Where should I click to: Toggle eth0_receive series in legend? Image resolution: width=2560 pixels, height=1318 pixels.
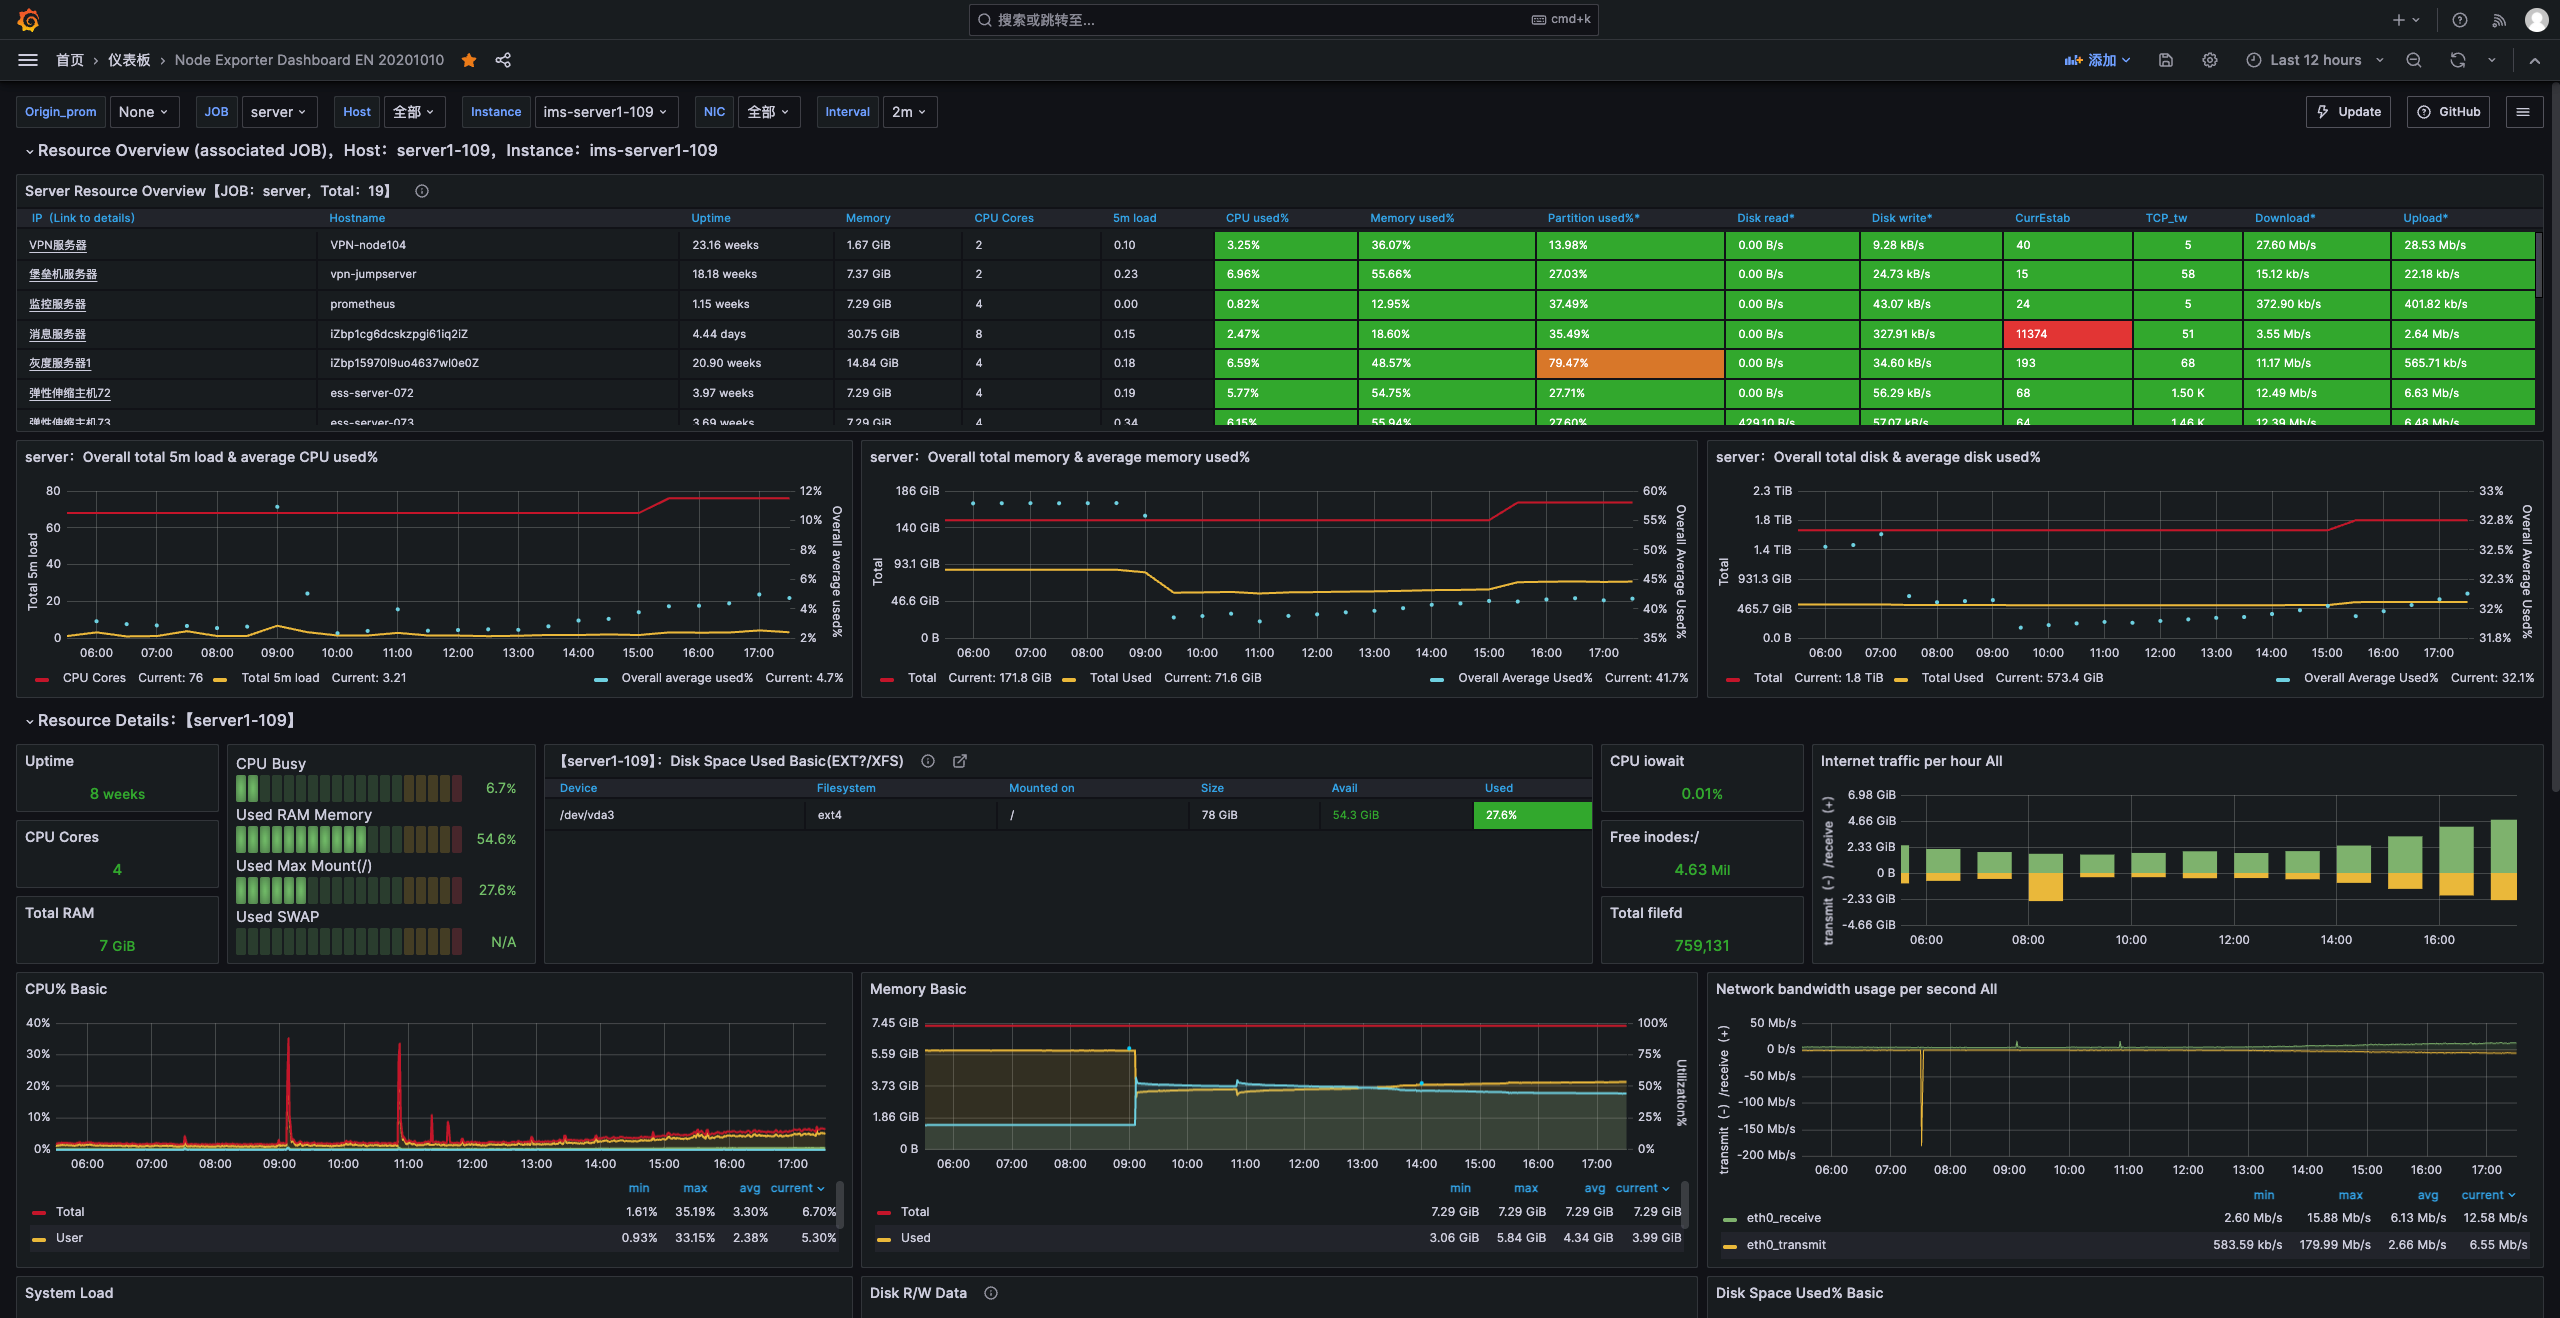(x=1783, y=1218)
